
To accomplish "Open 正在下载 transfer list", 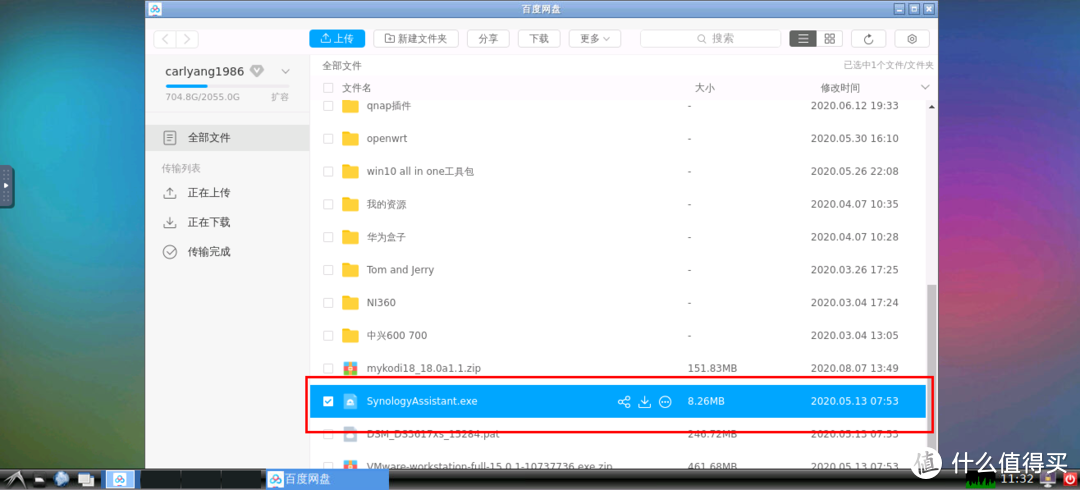I will pos(197,223).
